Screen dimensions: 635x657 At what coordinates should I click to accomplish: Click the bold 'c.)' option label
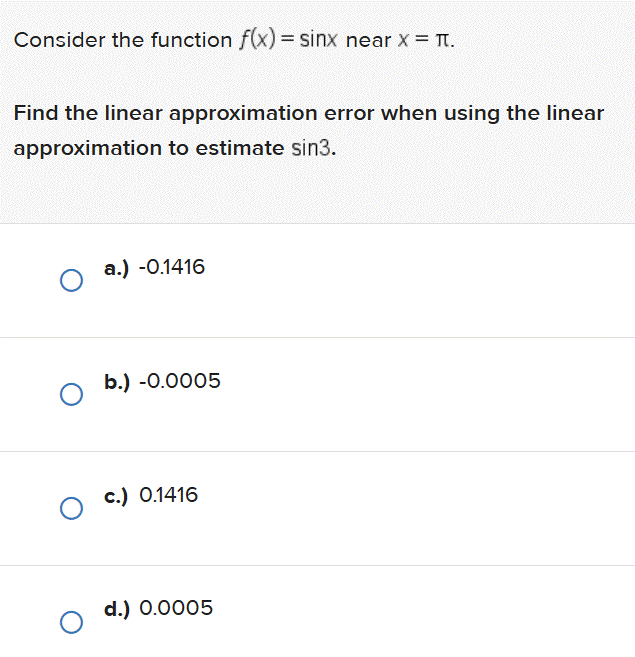click(116, 496)
